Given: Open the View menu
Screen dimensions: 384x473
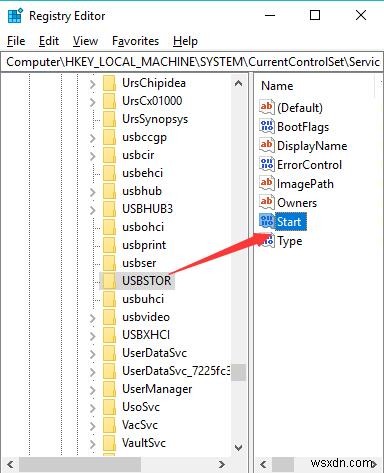Looking at the screenshot, I should point(85,41).
